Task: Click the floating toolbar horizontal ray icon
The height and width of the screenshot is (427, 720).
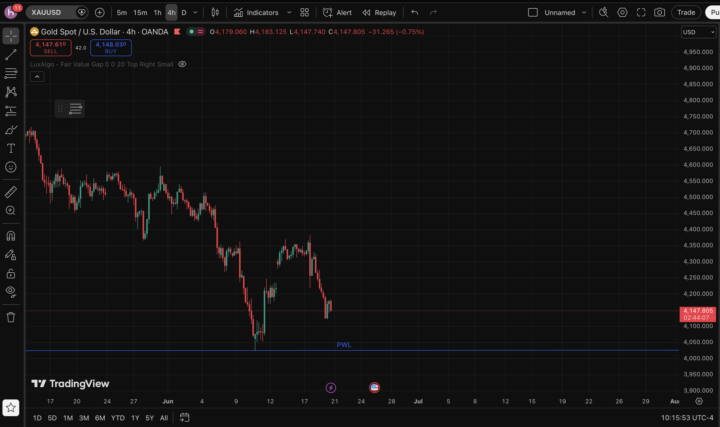Action: (x=75, y=109)
